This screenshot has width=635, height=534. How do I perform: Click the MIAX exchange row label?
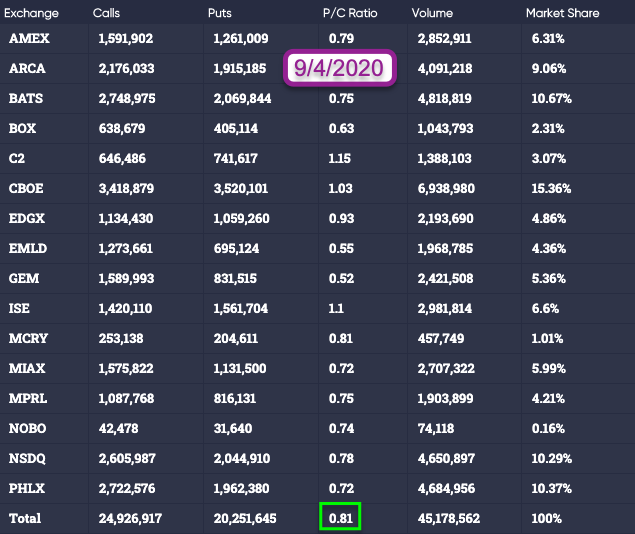point(26,369)
